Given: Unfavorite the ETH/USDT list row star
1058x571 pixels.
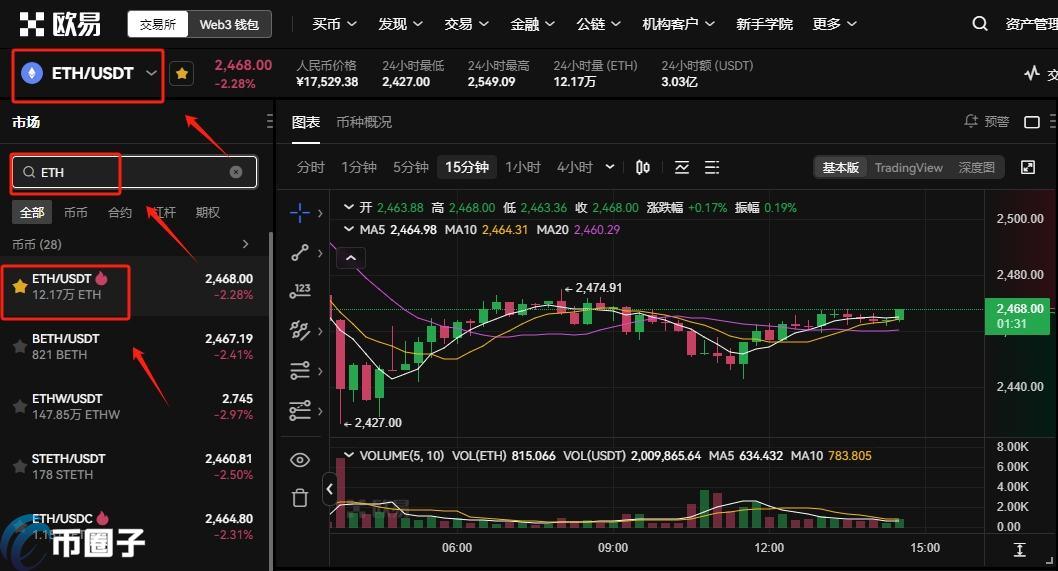Looking at the screenshot, I should pyautogui.click(x=20, y=286).
